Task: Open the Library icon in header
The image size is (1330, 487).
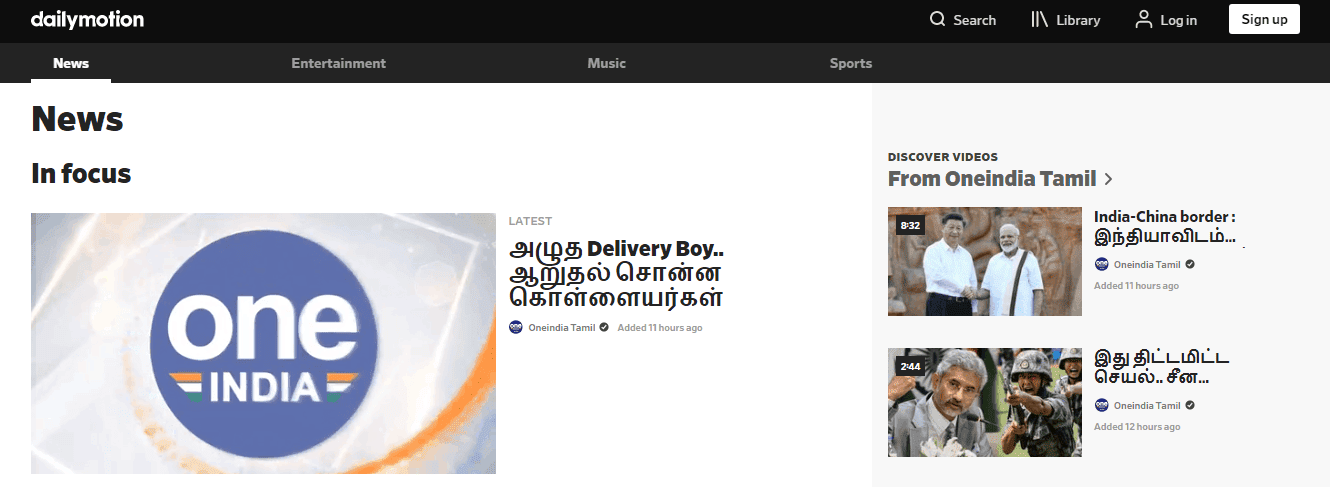Action: pos(1039,20)
